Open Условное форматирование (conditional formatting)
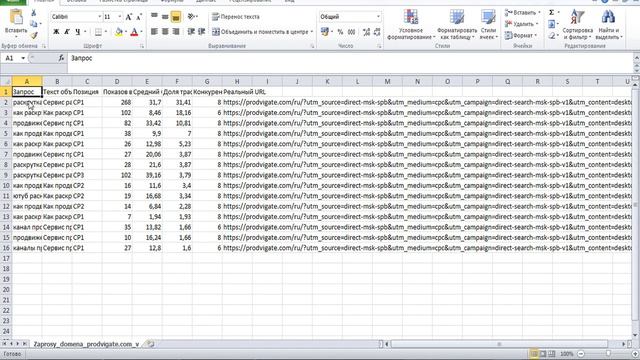640x360 pixels. coord(411,24)
